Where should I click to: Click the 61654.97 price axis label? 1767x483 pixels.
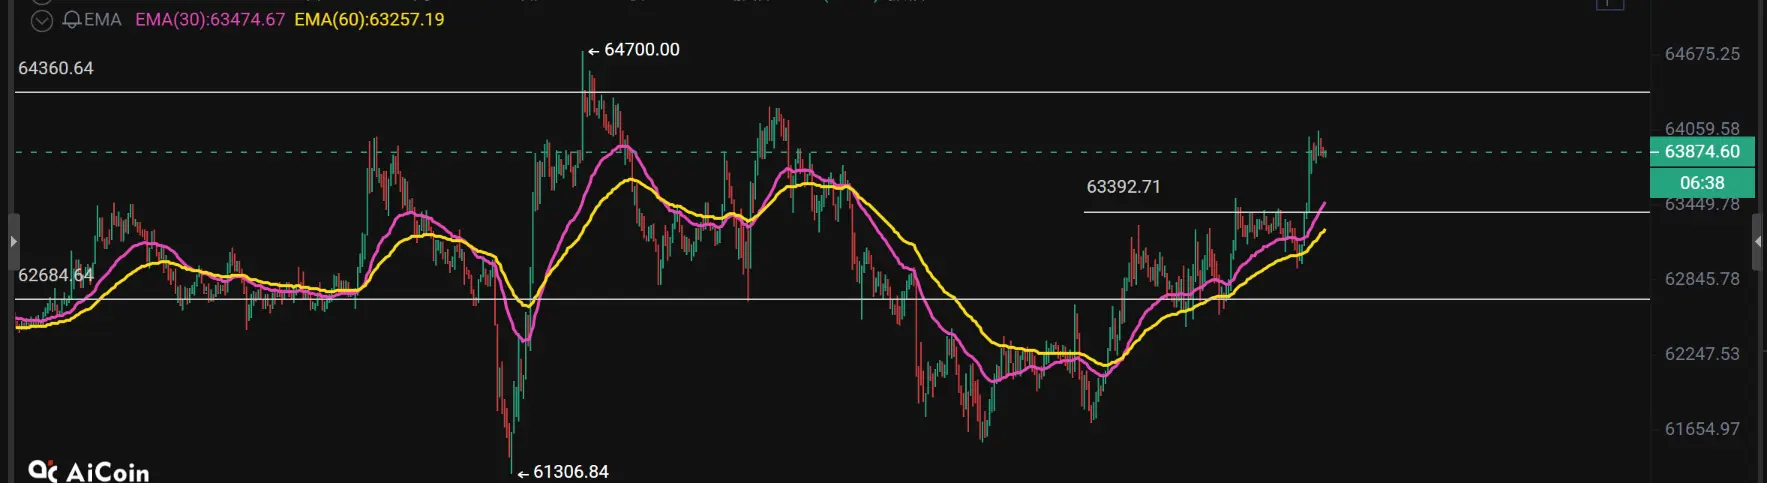coord(1702,429)
